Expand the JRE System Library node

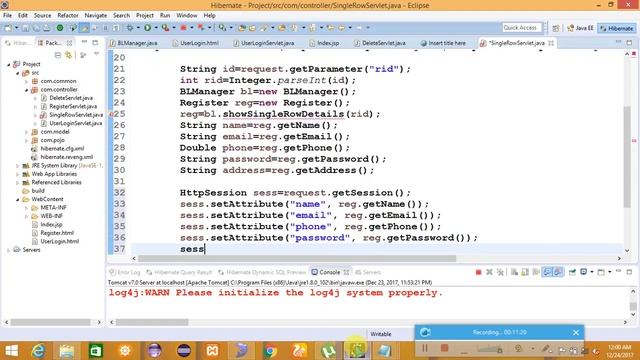coord(18,166)
